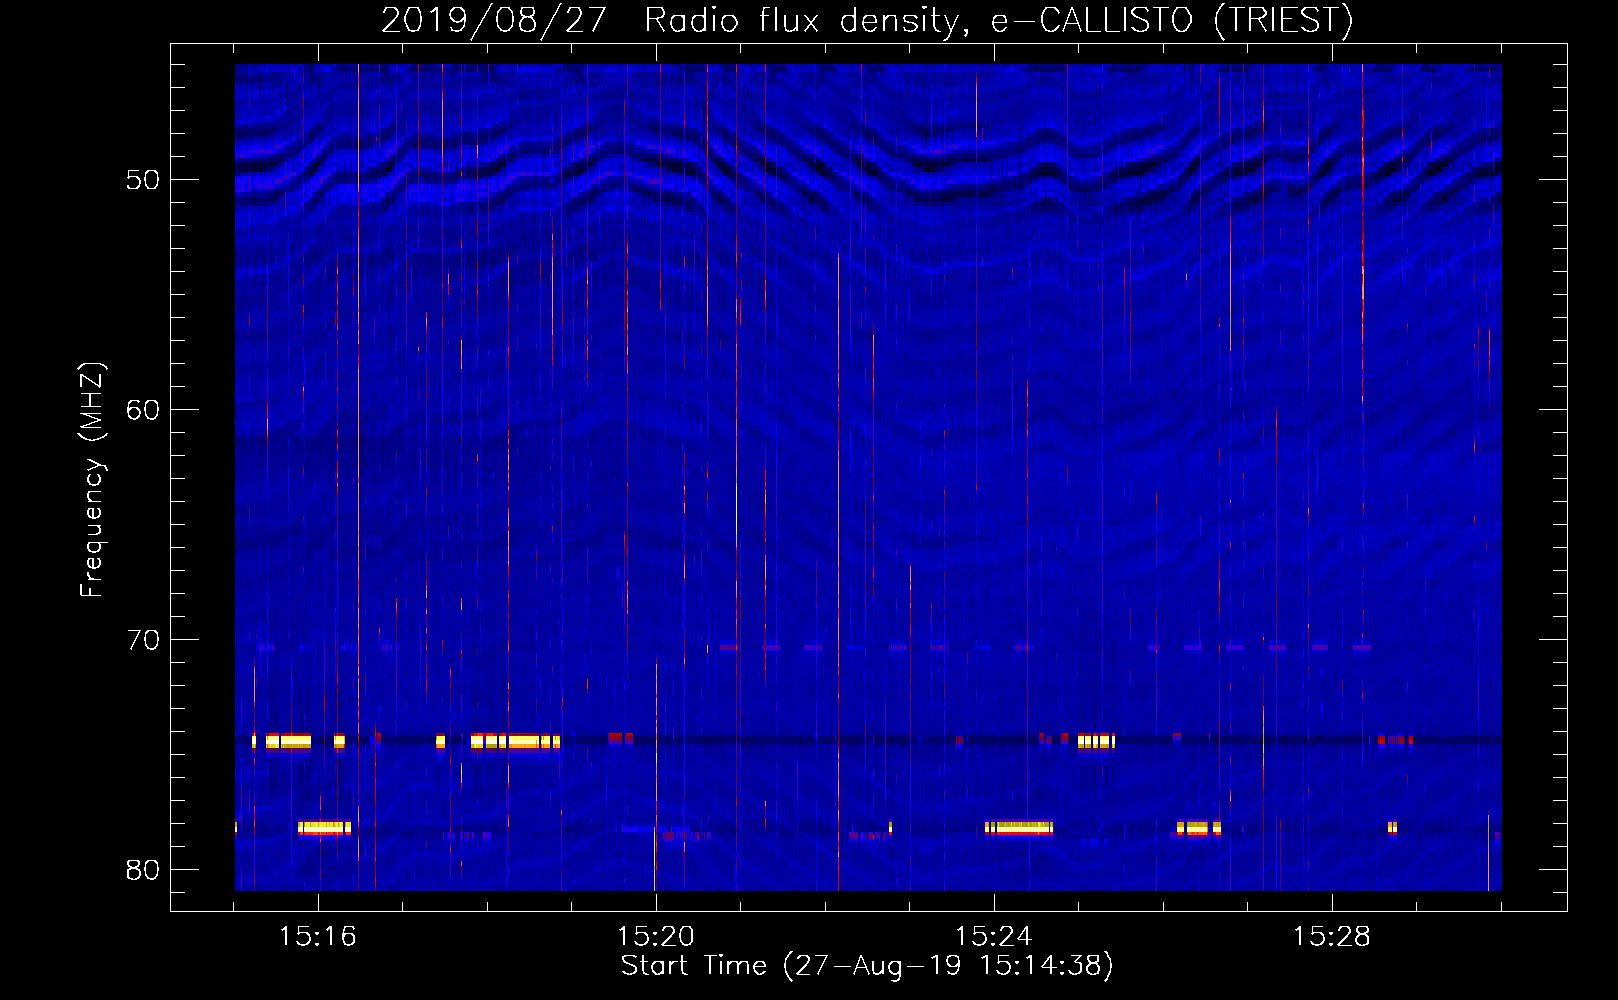Image resolution: width=1618 pixels, height=1000 pixels.
Task: Click the plot title '2019/08/27 Radio flux density, e-CALLISTO (TRIEST)'
Action: click(x=867, y=20)
